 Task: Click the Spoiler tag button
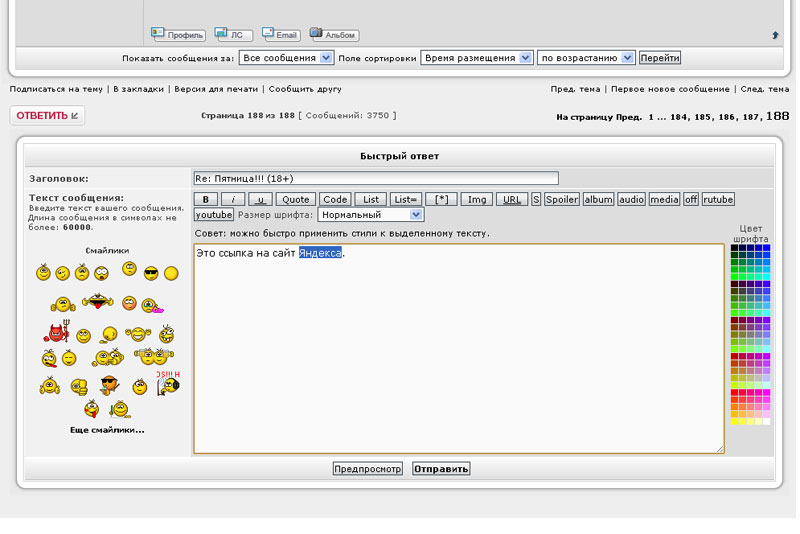(x=562, y=199)
